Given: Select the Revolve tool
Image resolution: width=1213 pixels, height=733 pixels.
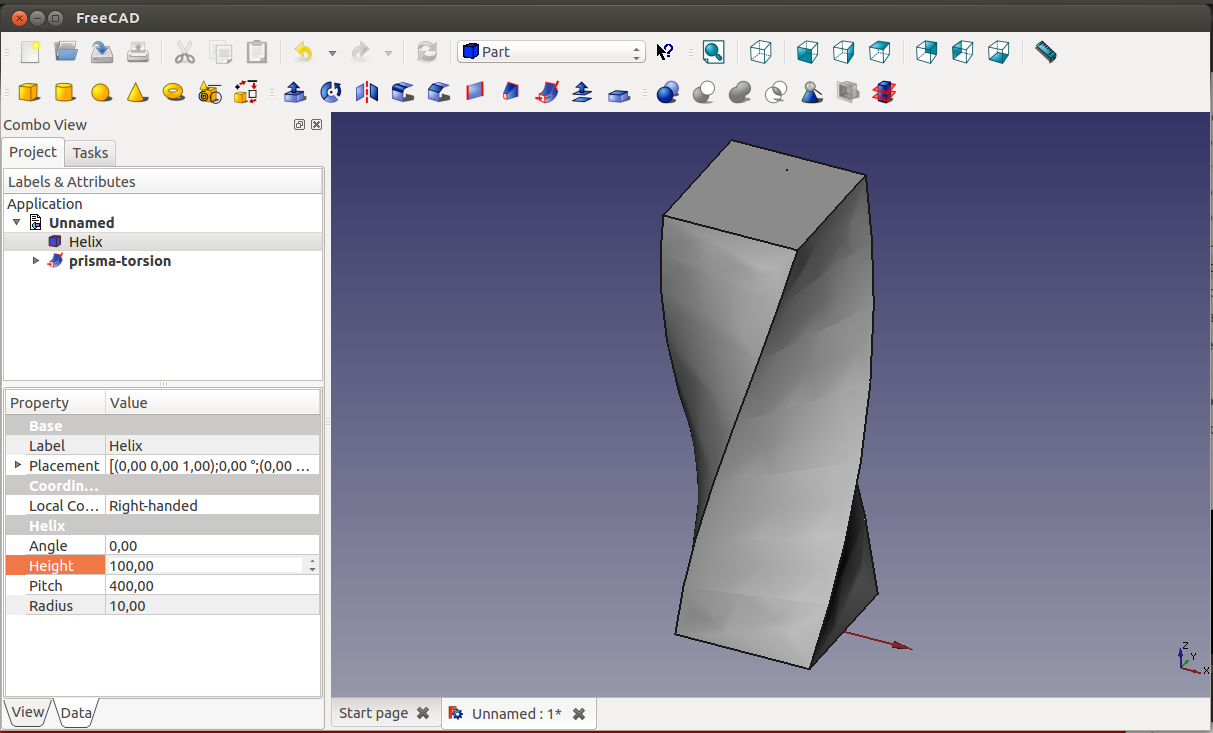Looking at the screenshot, I should (x=331, y=93).
